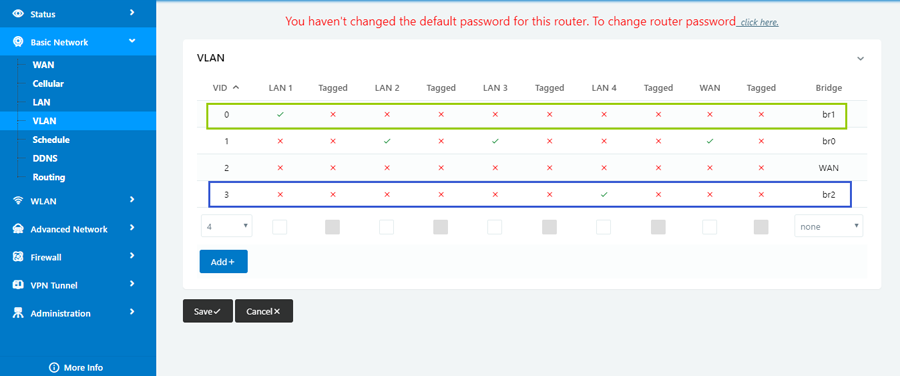Follow the click here password link
This screenshot has height=376, width=900.
tap(759, 22)
